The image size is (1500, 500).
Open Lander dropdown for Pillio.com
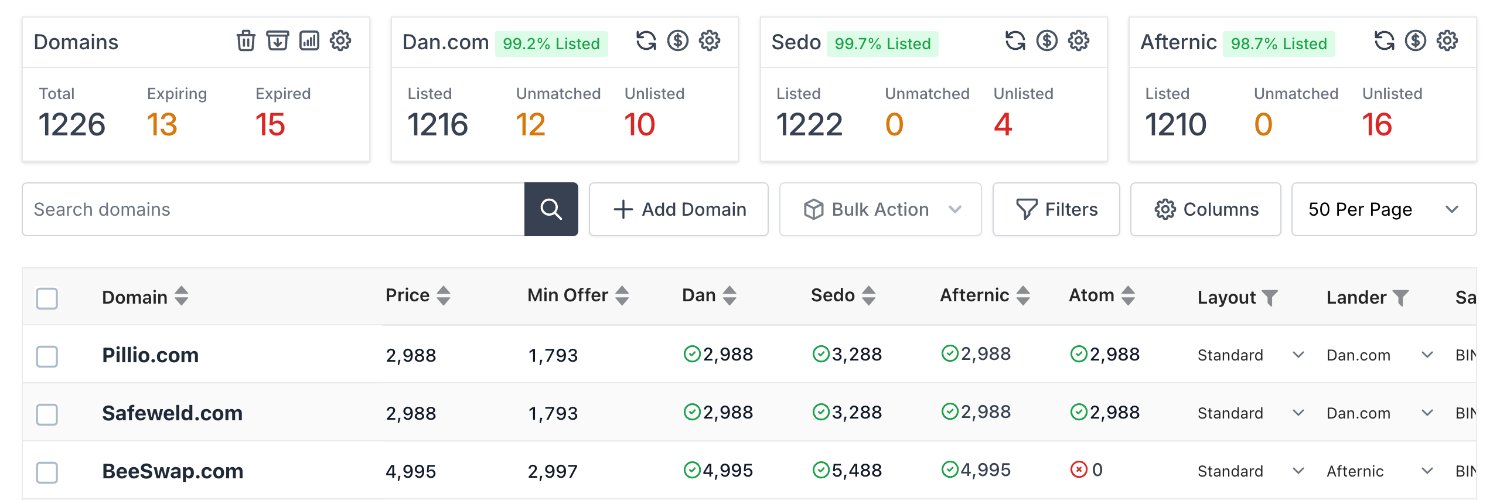1380,355
